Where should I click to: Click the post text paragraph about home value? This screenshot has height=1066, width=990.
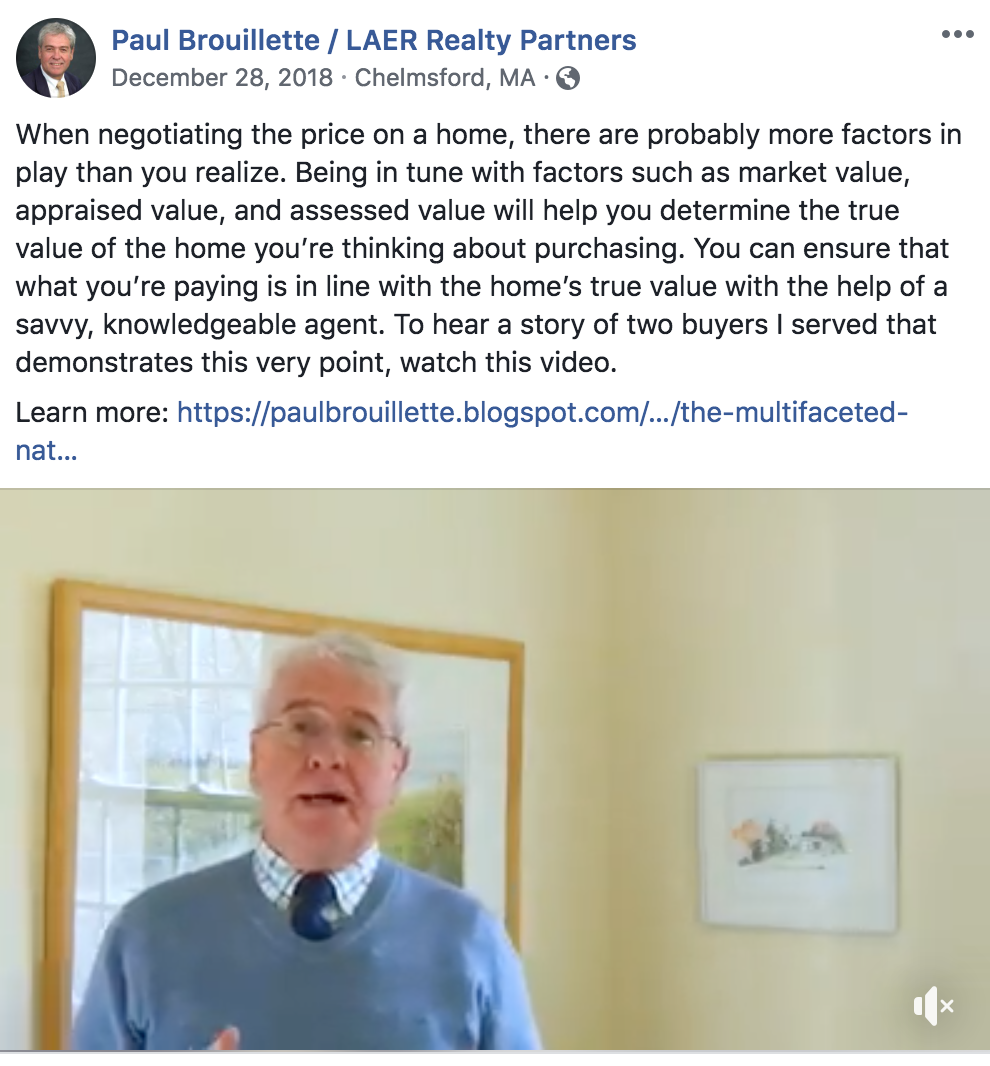[x=488, y=248]
